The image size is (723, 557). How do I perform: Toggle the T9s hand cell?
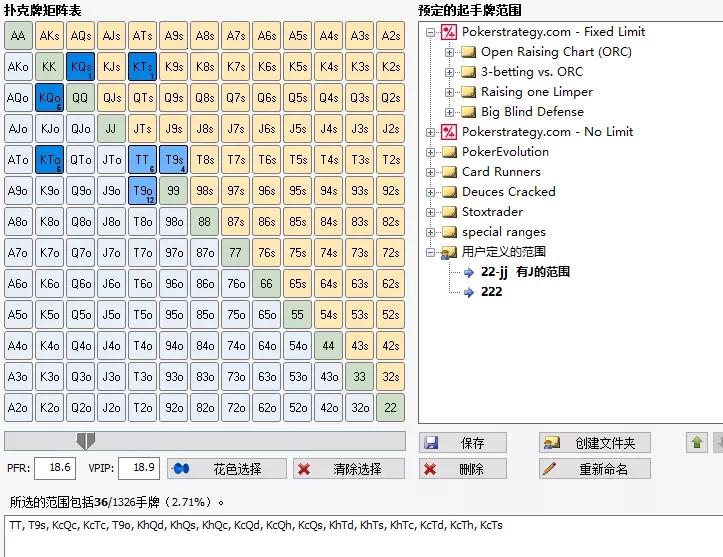pyautogui.click(x=173, y=160)
